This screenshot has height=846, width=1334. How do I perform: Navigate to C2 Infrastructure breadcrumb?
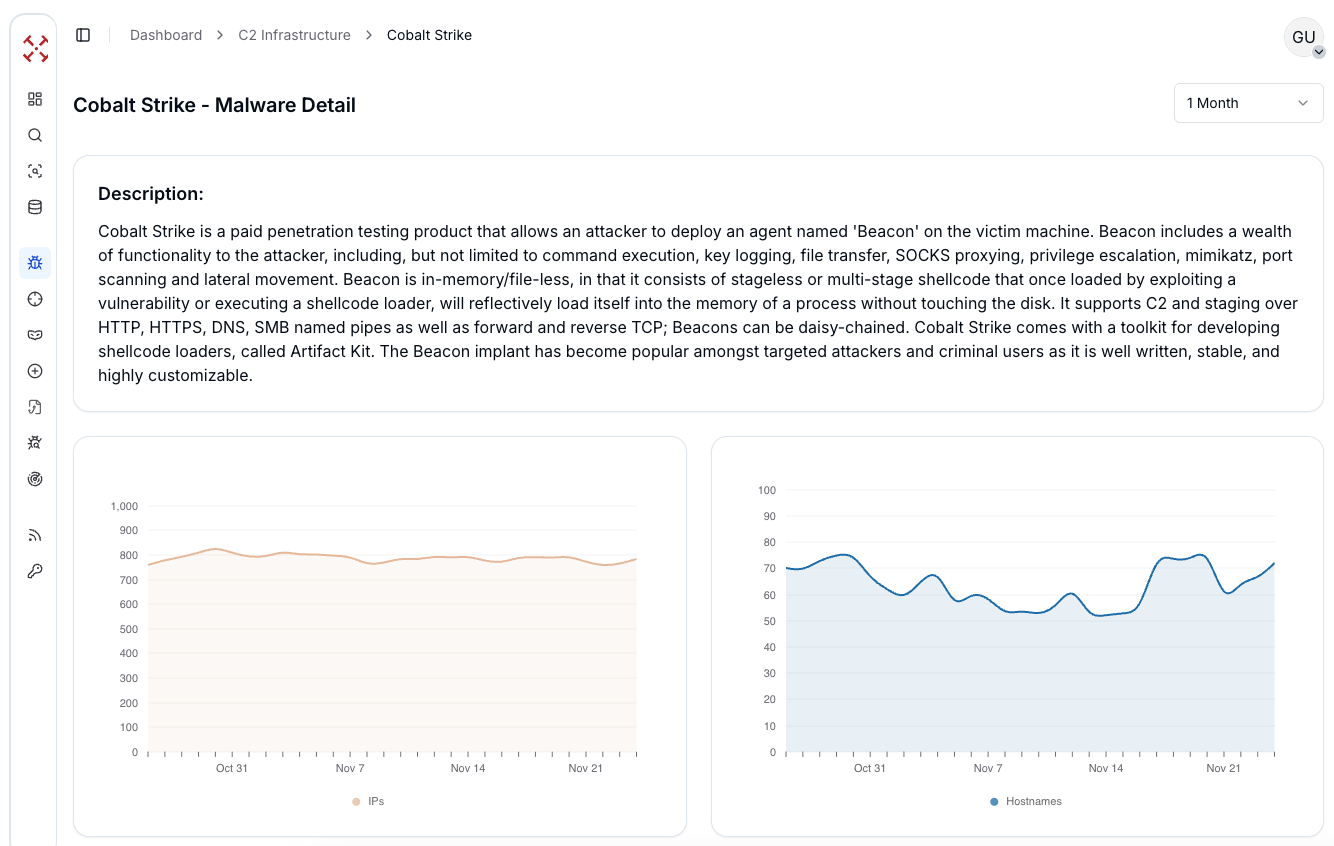[294, 35]
